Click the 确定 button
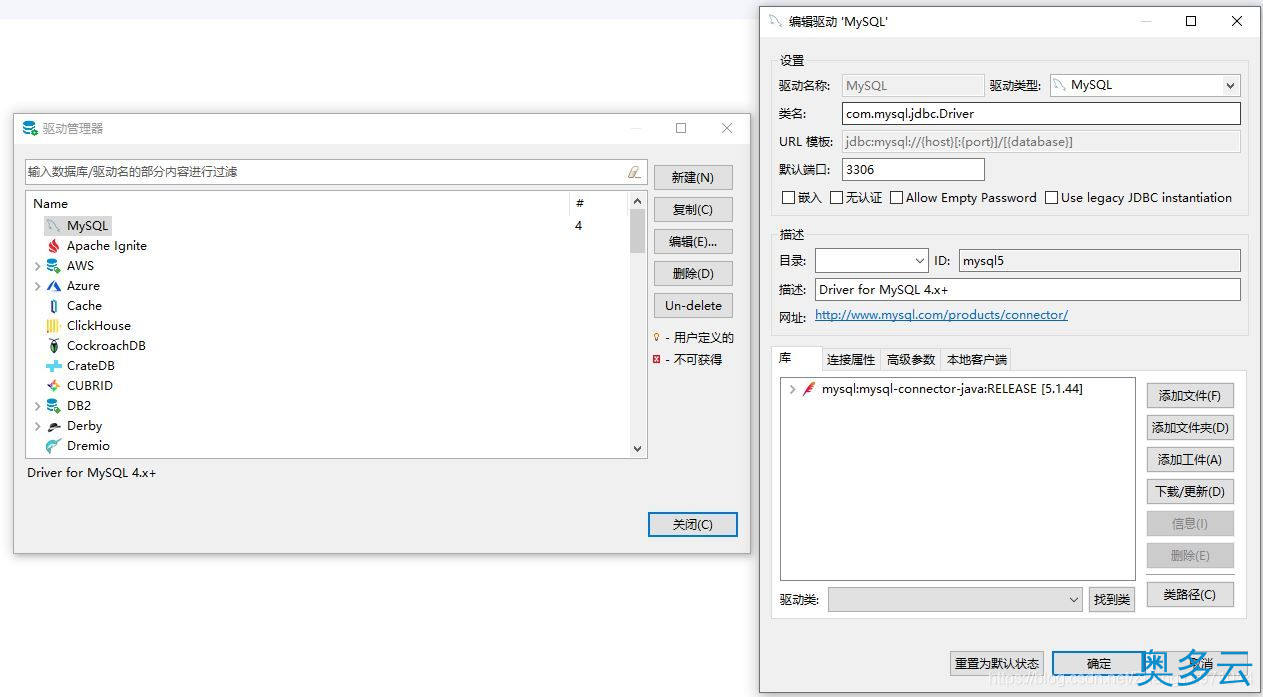Image resolution: width=1263 pixels, height=697 pixels. click(x=1099, y=663)
